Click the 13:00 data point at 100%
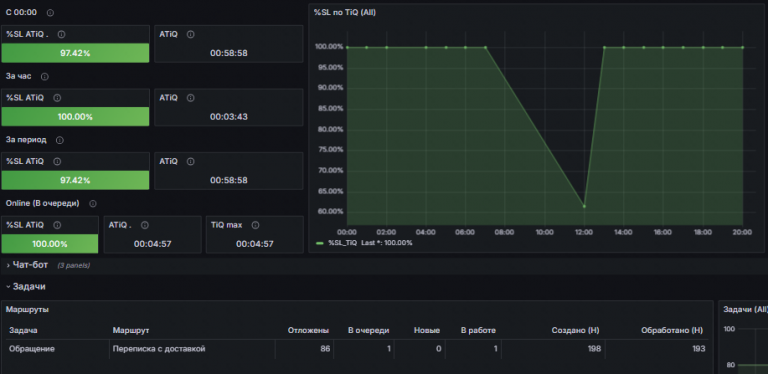768x374 pixels. pyautogui.click(x=604, y=47)
